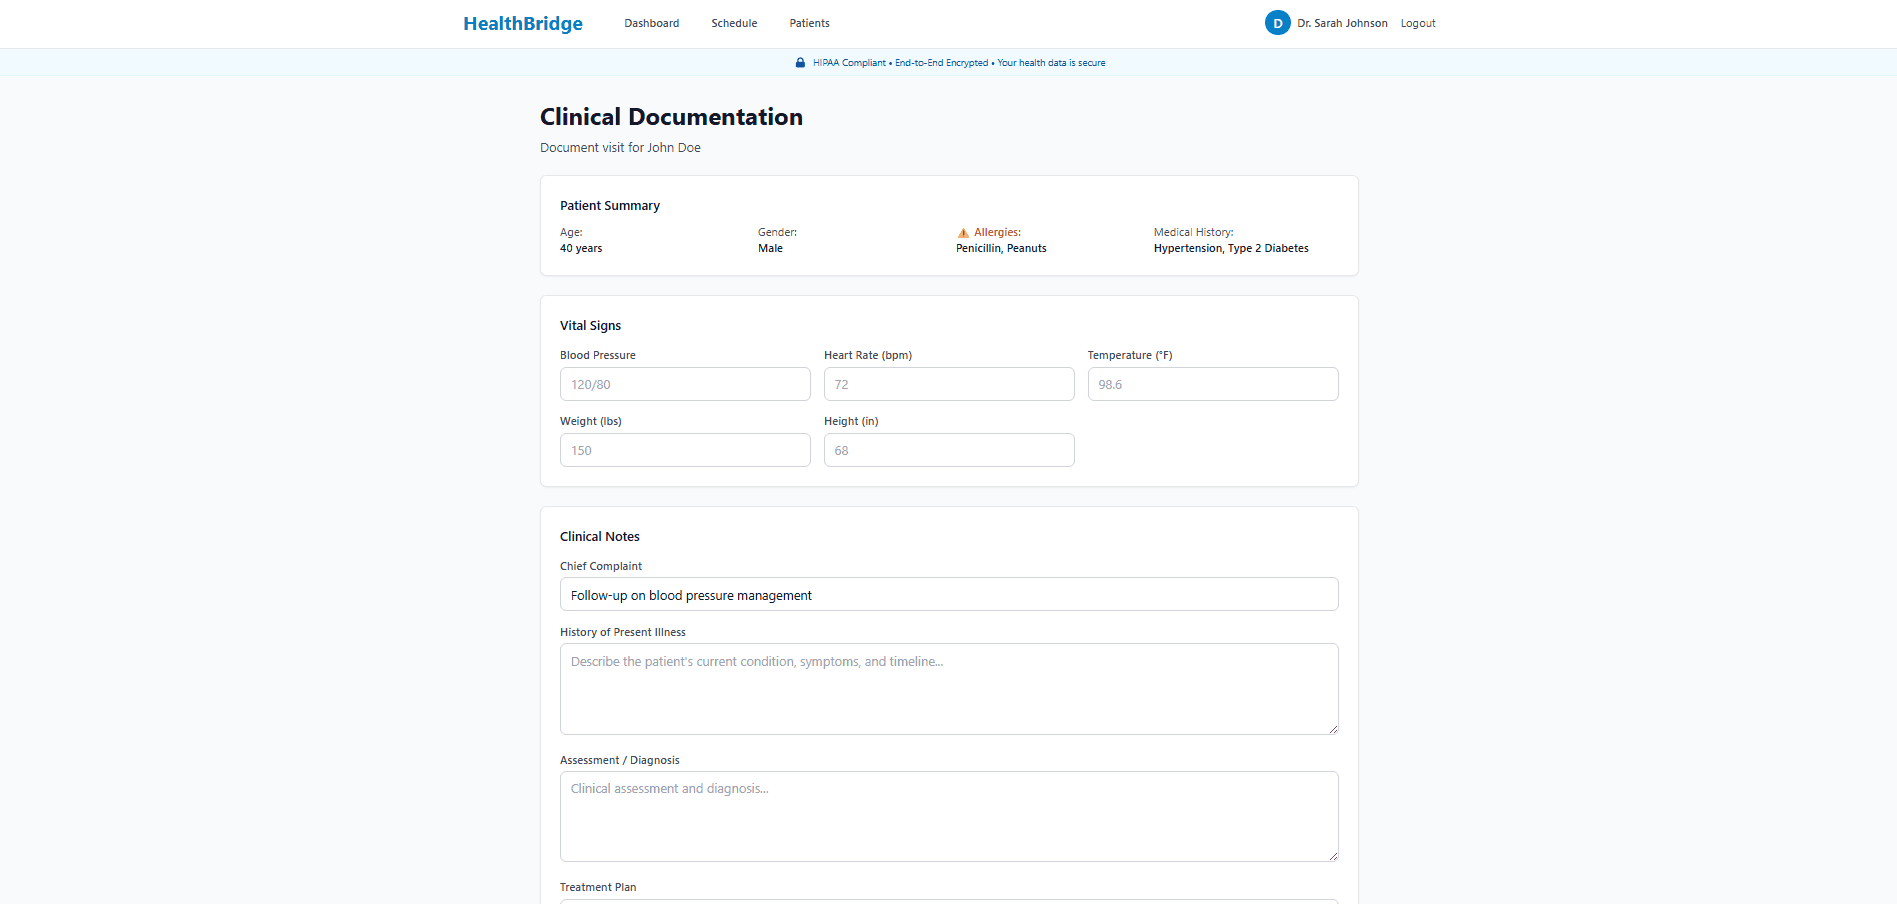
Task: Click the Blood Pressure input field
Action: [685, 384]
